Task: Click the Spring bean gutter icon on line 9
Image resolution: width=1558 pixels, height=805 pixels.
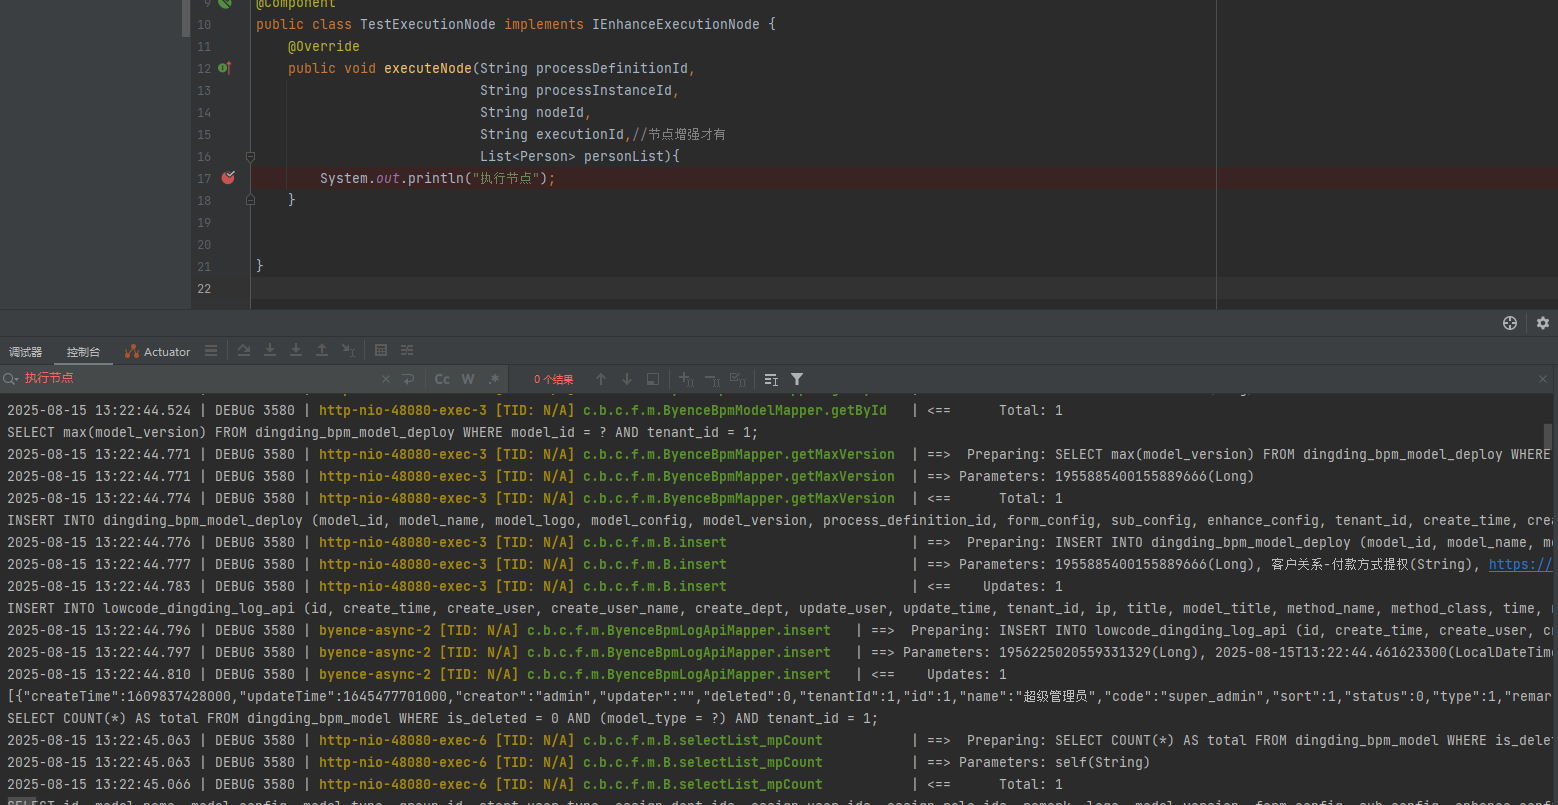Action: coord(225,3)
